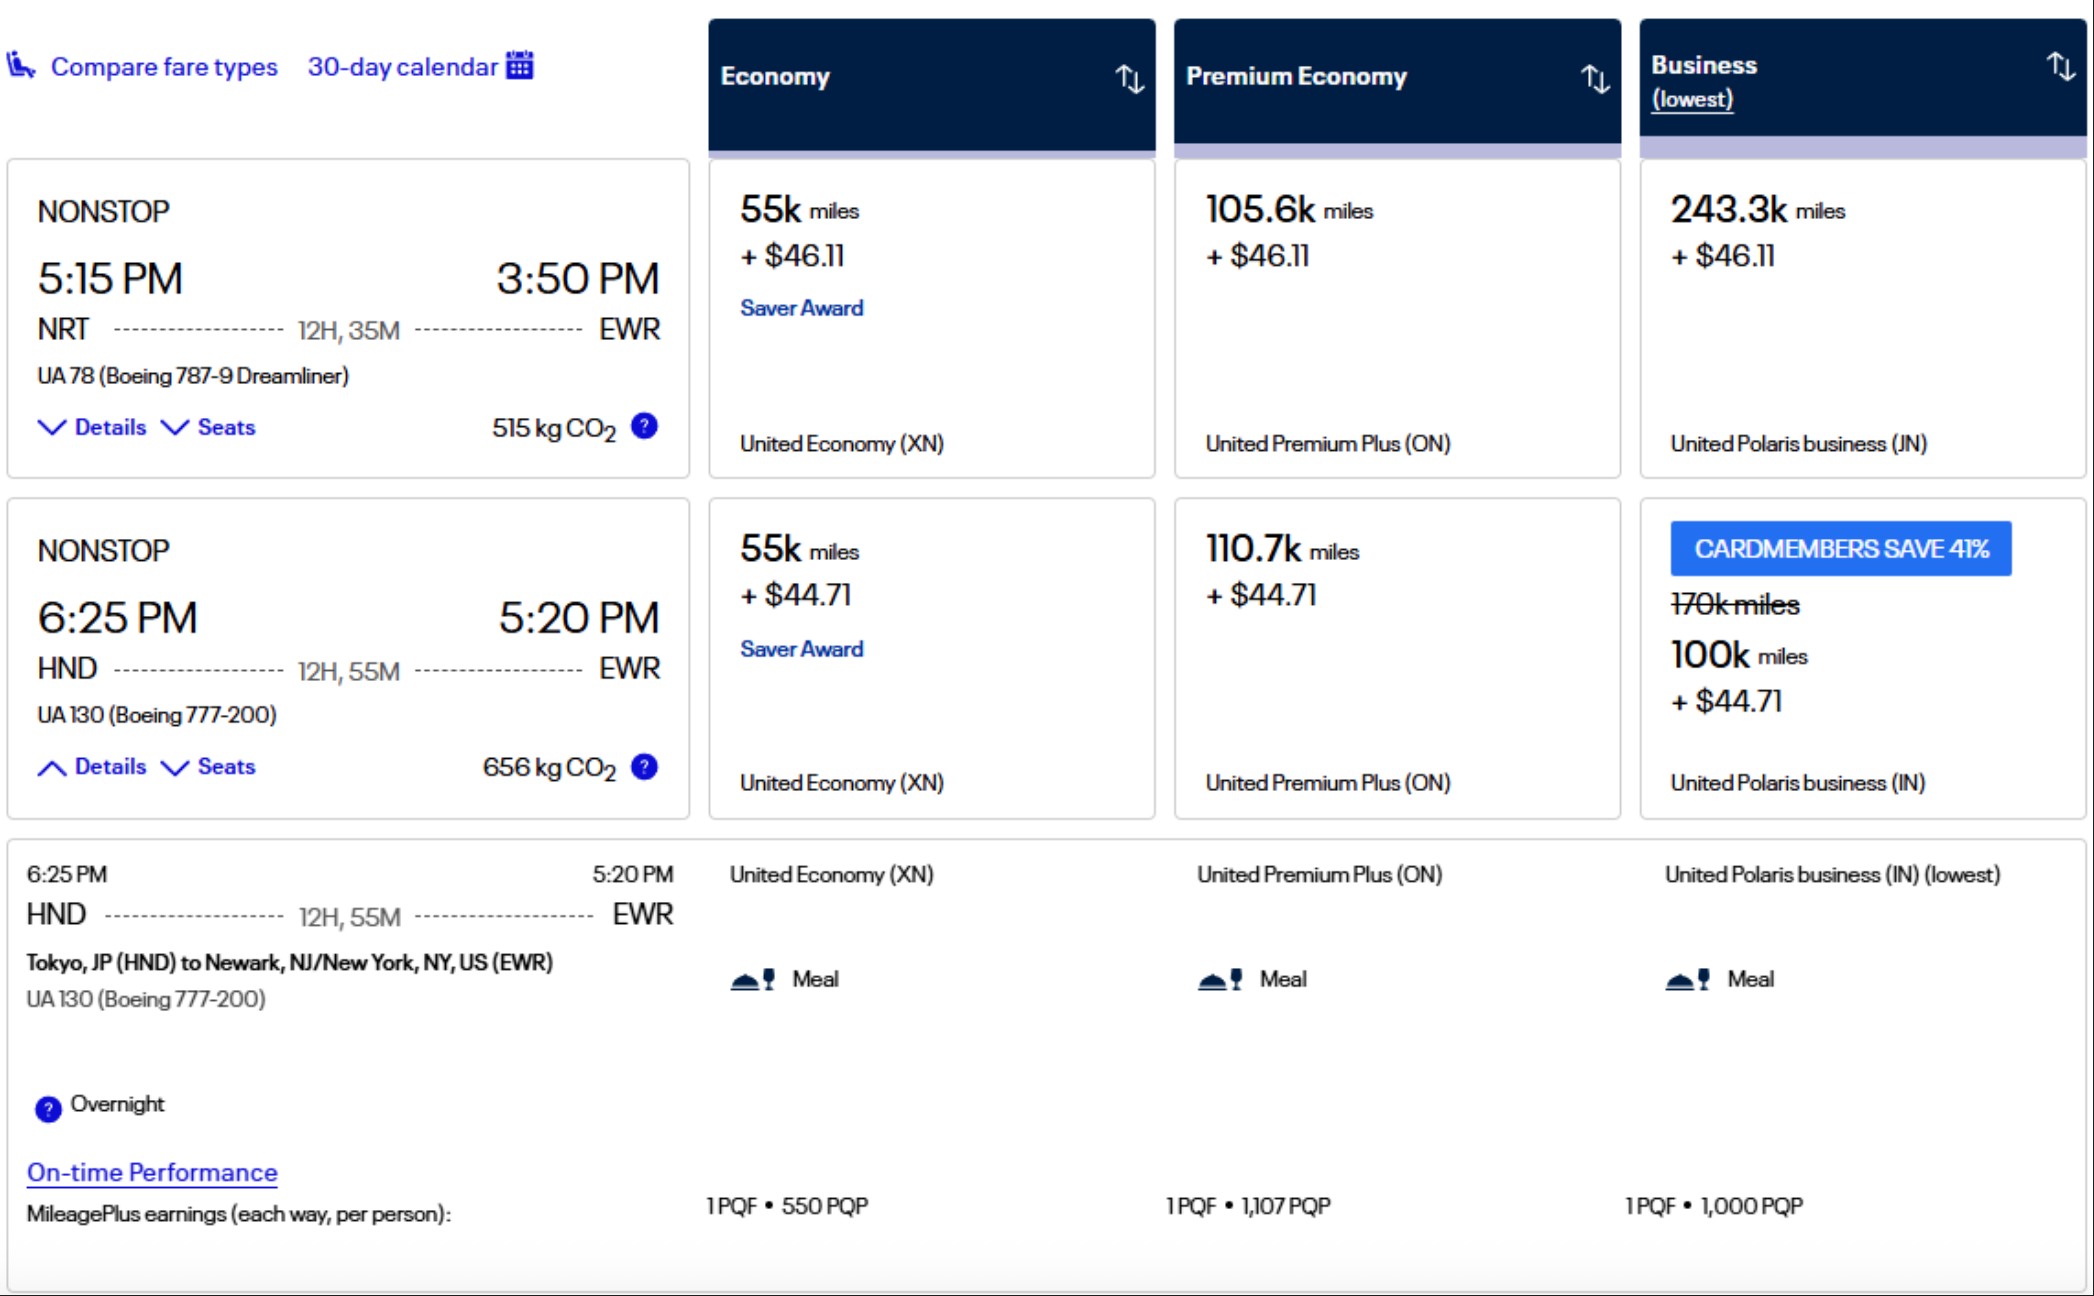Choose 105.6k miles Premium Plus fare
Viewport: 2094px width, 1296px height.
pos(1397,318)
